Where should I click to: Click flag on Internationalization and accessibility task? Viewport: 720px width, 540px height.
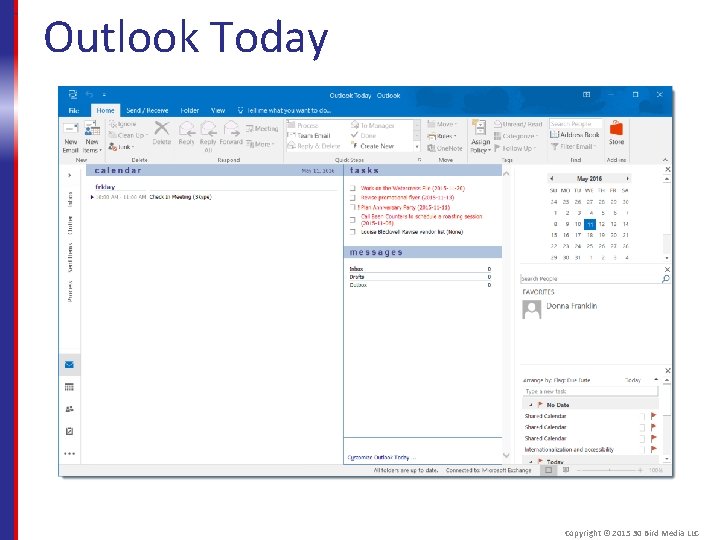(x=653, y=449)
